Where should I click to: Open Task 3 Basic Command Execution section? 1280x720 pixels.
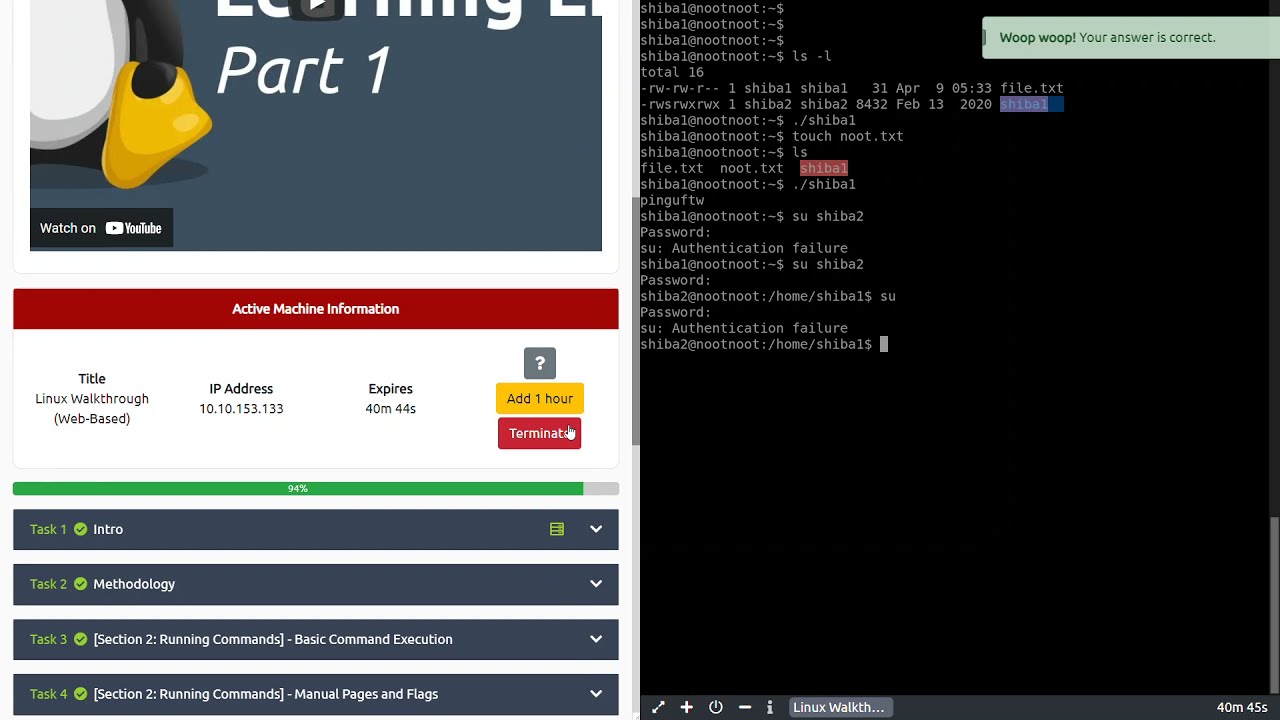[316, 639]
